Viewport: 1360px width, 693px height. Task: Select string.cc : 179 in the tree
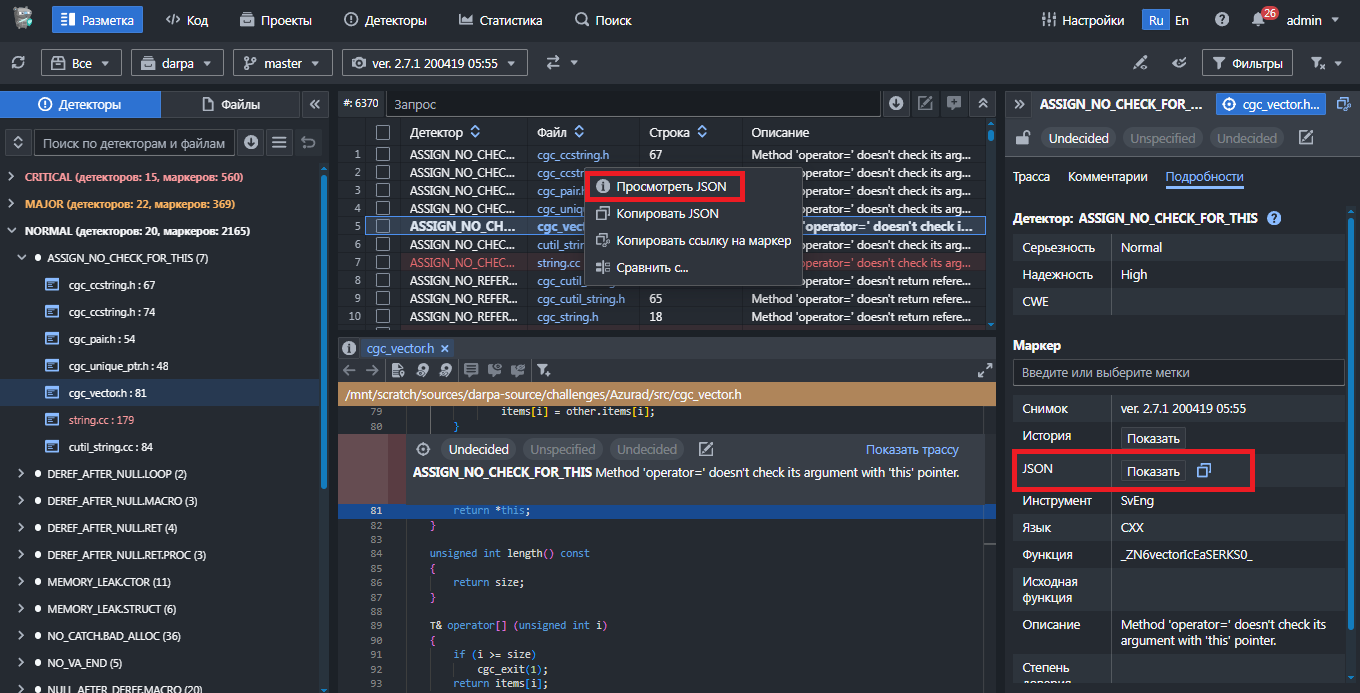pyautogui.click(x=101, y=420)
